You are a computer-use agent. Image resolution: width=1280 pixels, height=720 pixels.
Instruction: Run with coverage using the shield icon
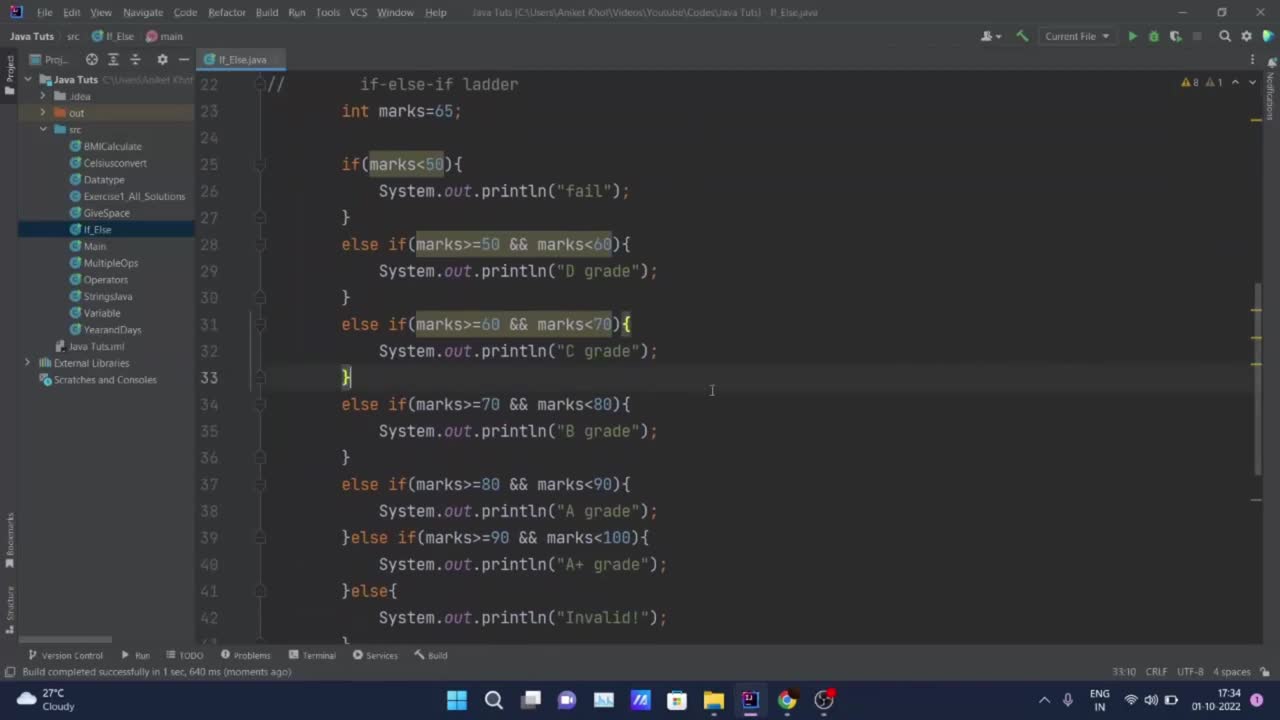click(x=1175, y=36)
